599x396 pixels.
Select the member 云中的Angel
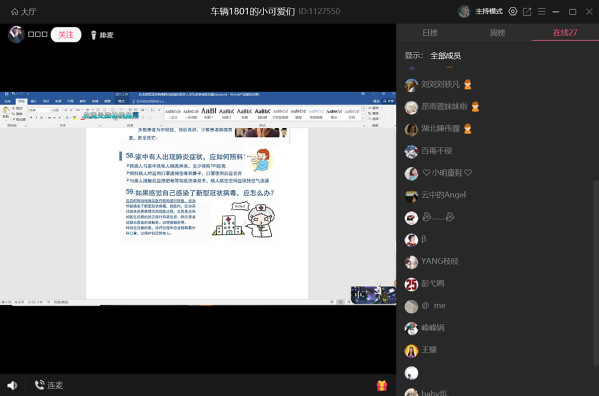(443, 195)
